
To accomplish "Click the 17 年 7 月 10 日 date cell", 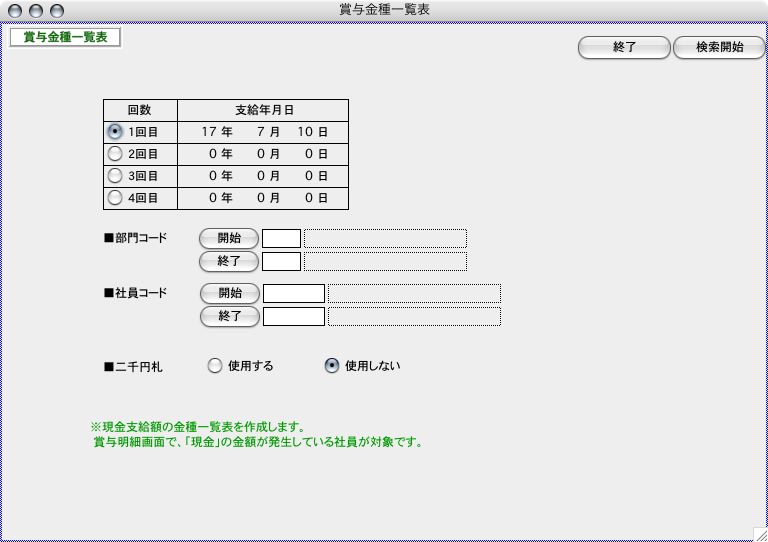I will click(263, 132).
